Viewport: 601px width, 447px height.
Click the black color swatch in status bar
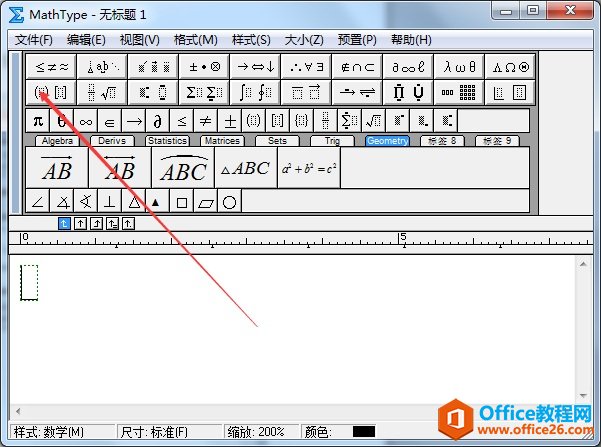click(x=364, y=431)
